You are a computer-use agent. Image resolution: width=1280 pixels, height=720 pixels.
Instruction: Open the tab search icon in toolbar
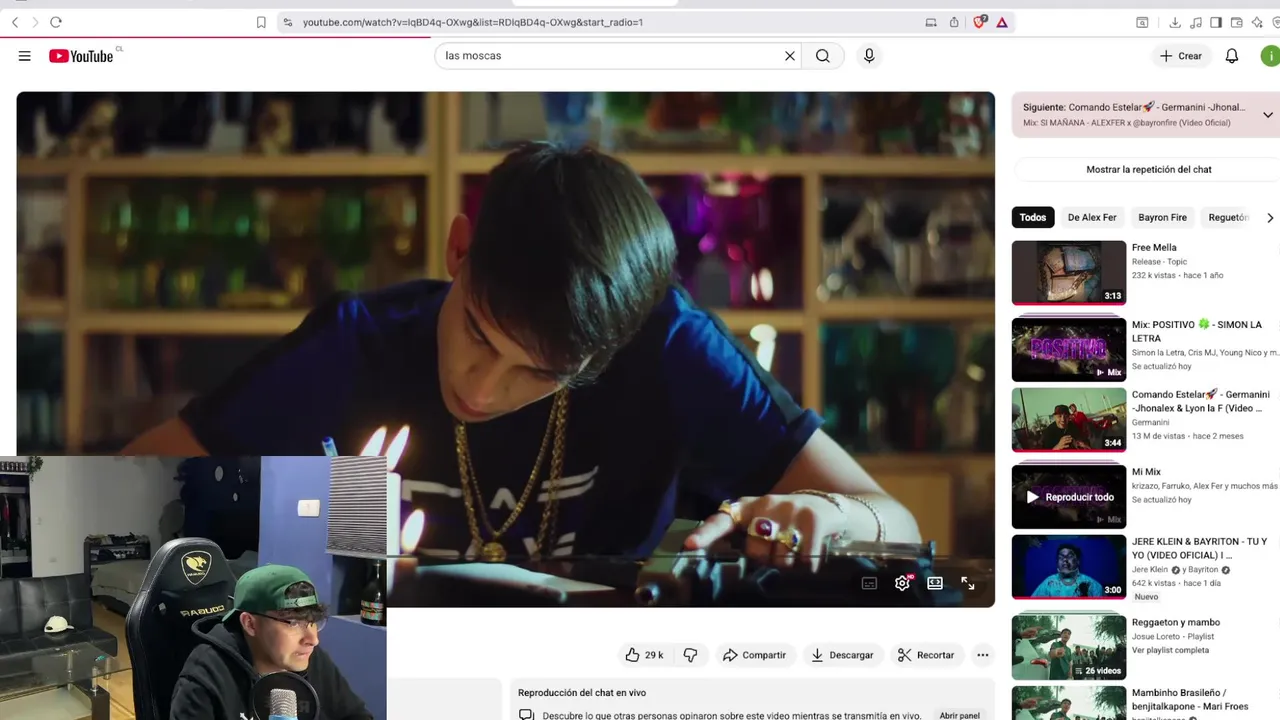1142,22
